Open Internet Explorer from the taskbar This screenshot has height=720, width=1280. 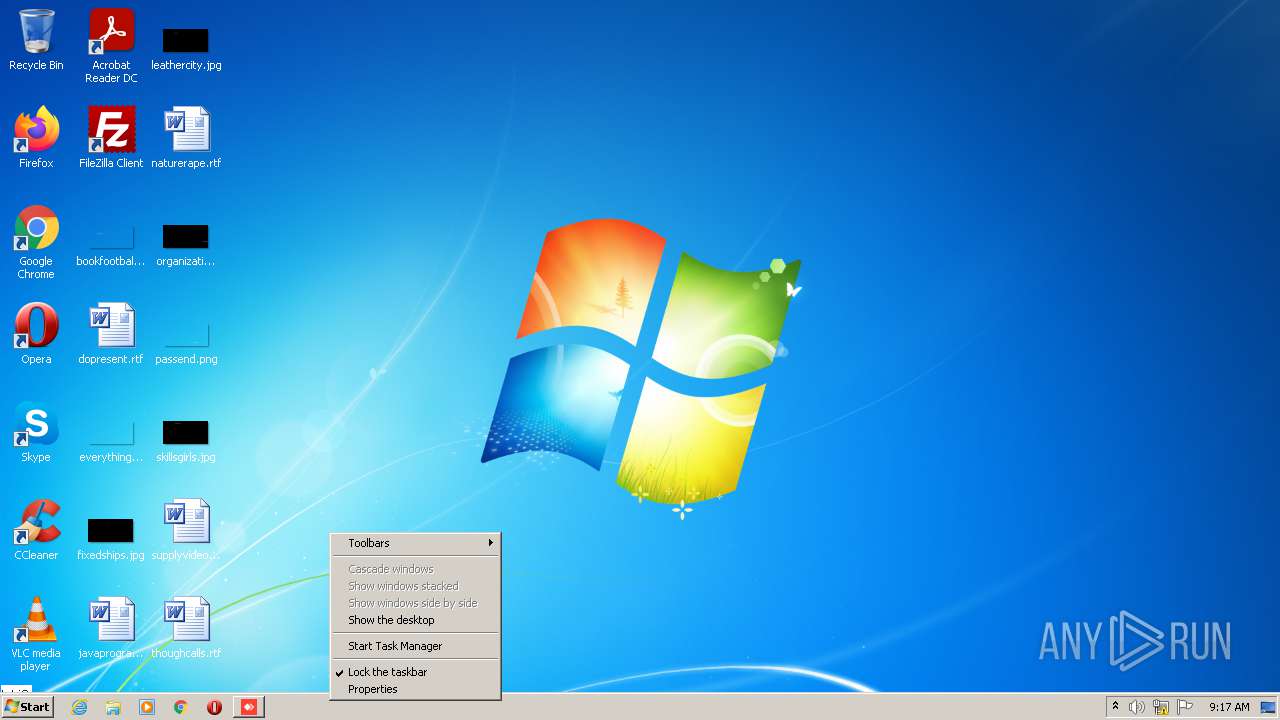[x=79, y=707]
